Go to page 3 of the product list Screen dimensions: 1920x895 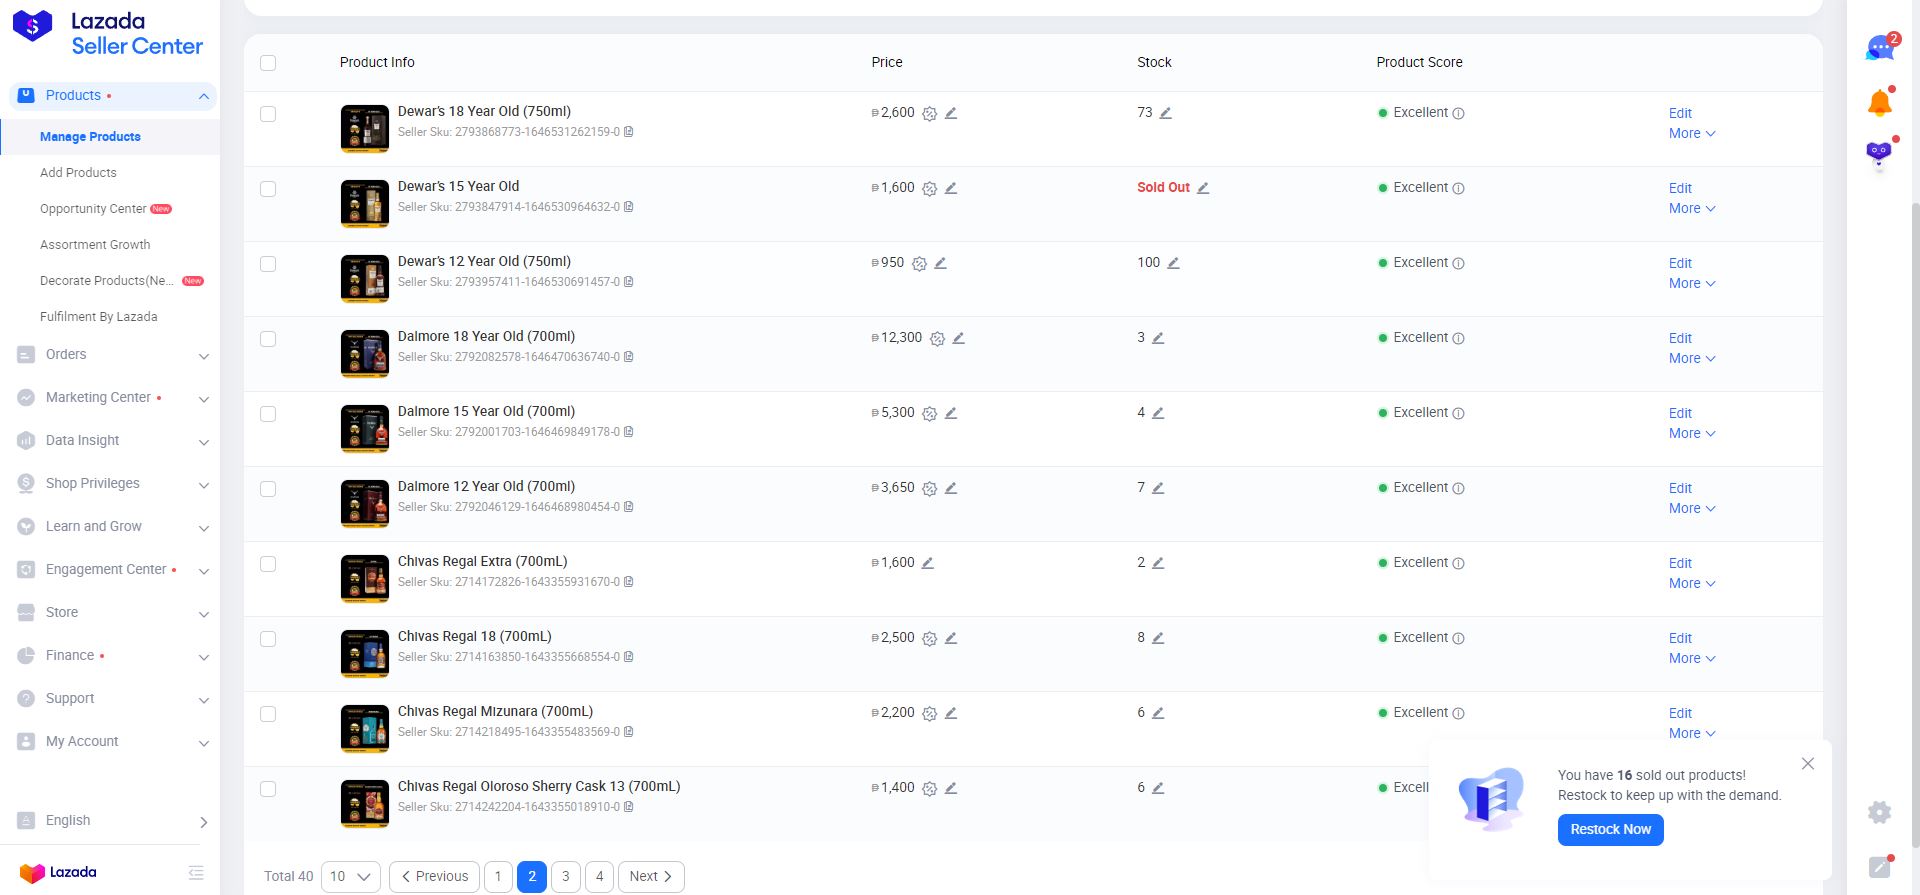(x=566, y=876)
